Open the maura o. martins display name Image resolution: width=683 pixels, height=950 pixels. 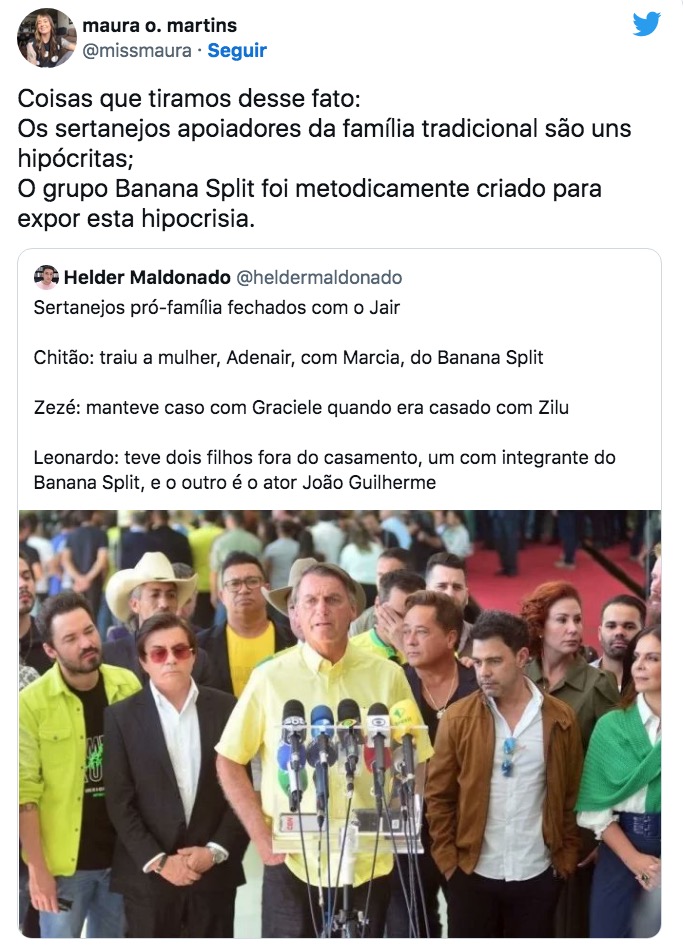point(160,25)
